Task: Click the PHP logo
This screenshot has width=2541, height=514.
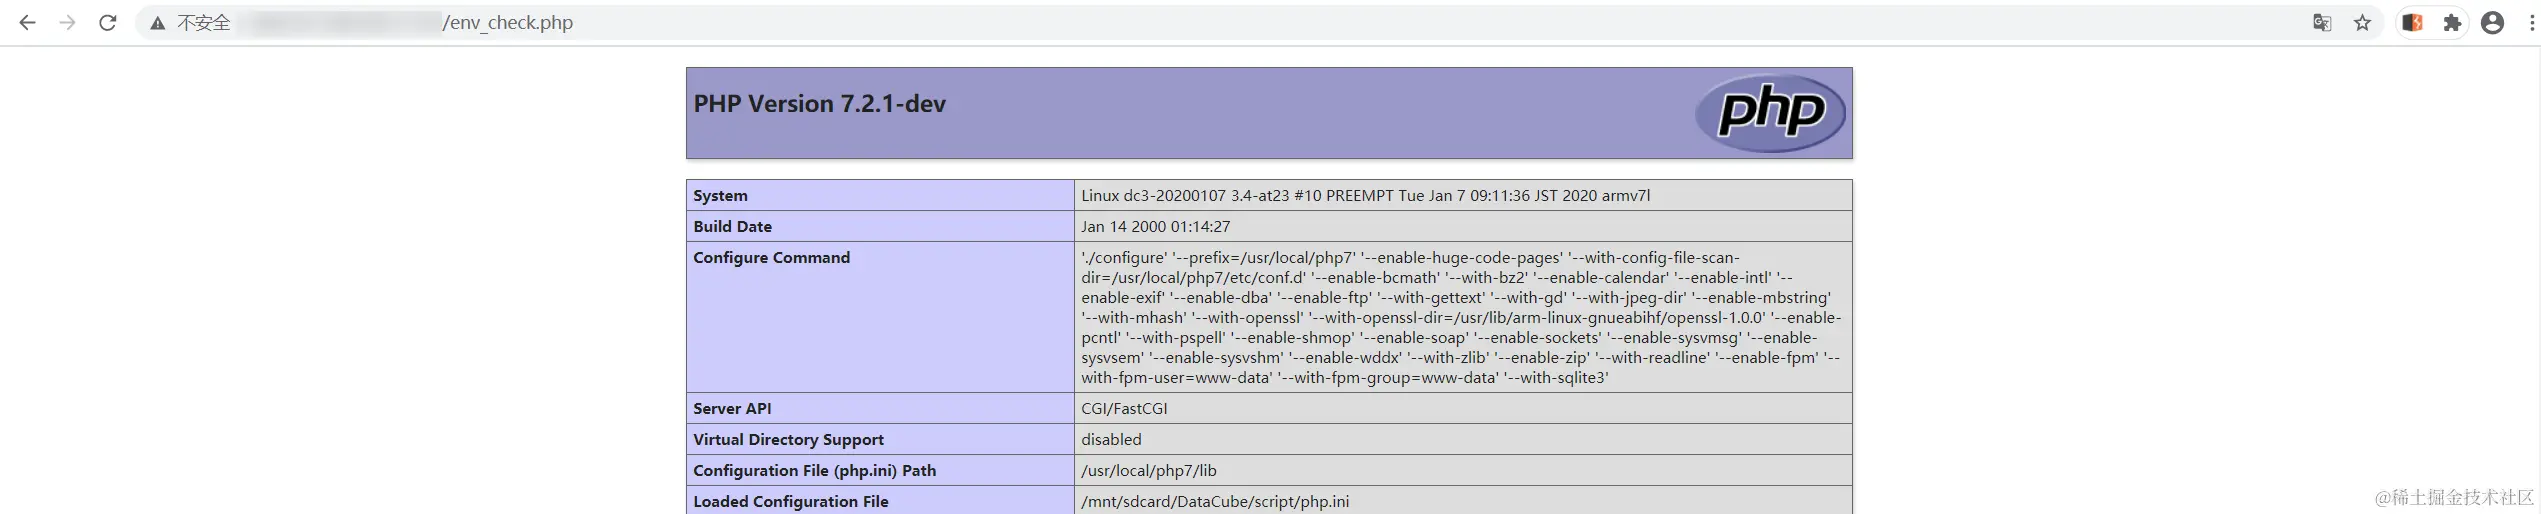Action: coord(1770,113)
